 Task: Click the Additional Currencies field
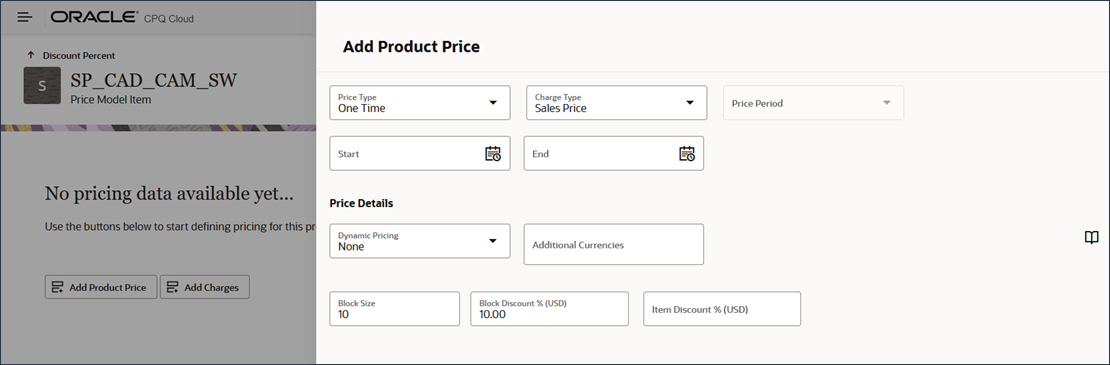(614, 245)
